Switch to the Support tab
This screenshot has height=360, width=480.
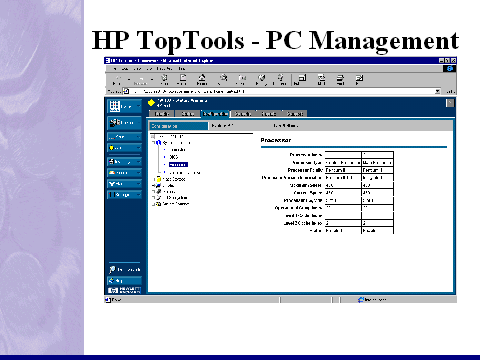295,114
